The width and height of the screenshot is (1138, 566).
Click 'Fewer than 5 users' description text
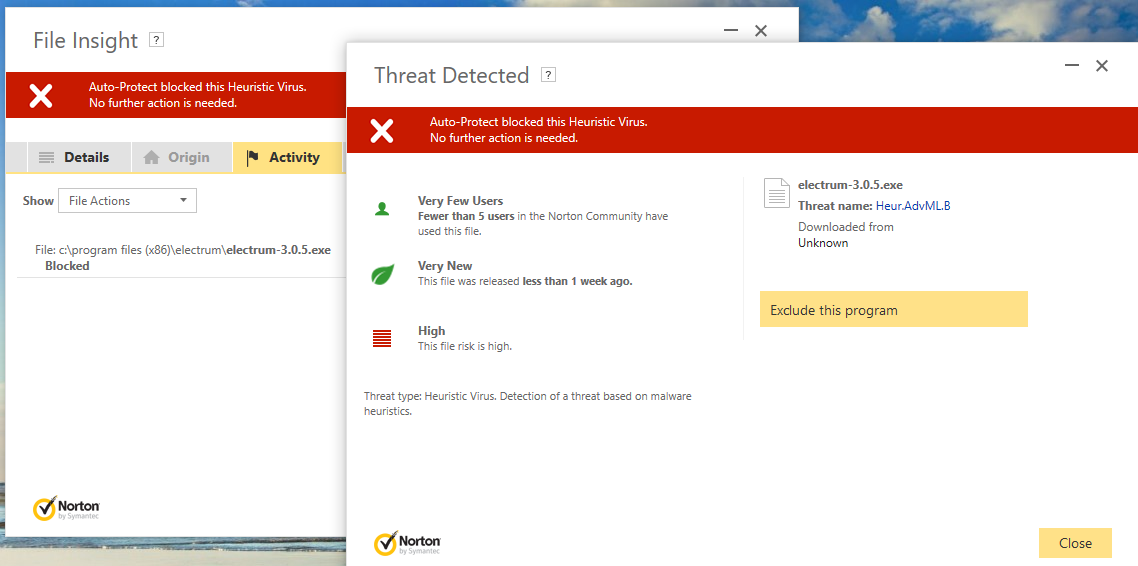(x=543, y=224)
